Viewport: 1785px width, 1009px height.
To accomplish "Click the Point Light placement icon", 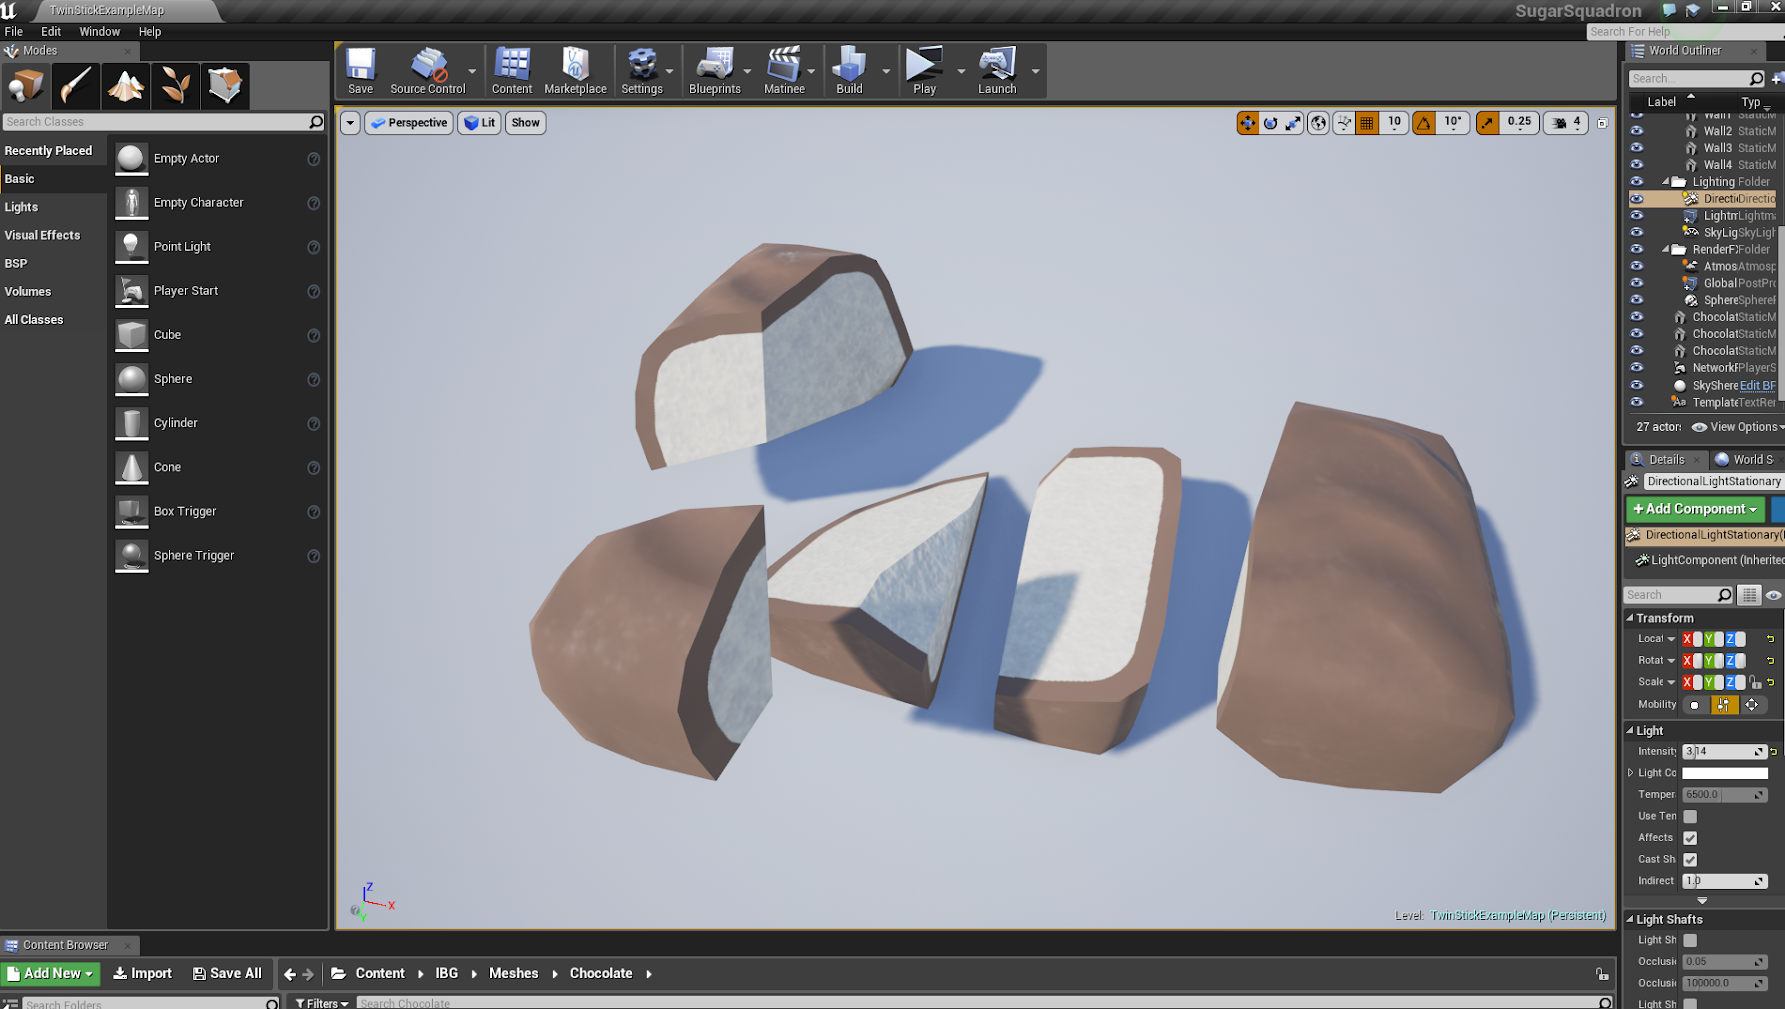I will [x=131, y=247].
